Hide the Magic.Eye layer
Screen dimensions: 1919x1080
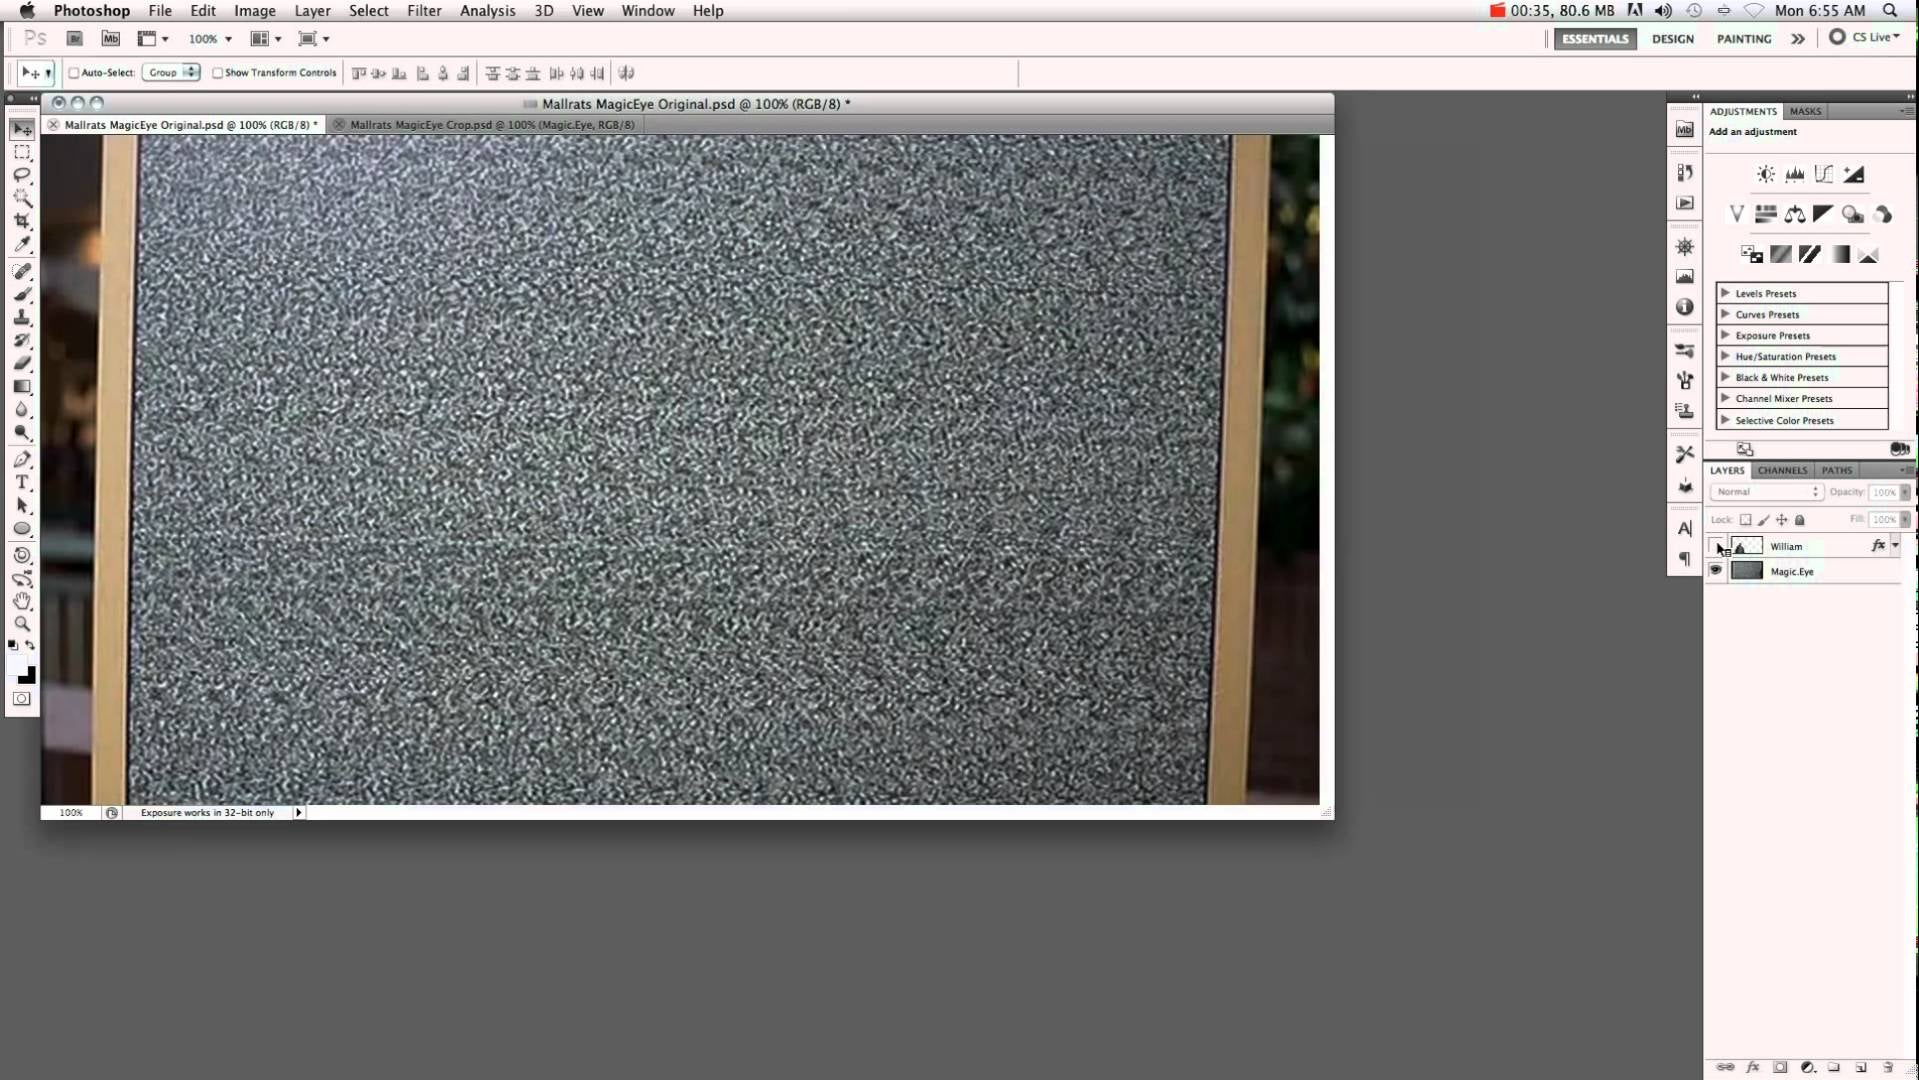tap(1716, 571)
